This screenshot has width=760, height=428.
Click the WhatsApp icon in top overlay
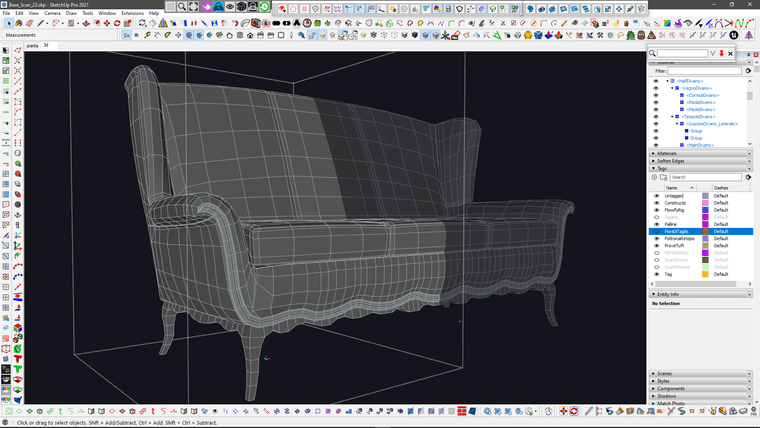(x=266, y=6)
